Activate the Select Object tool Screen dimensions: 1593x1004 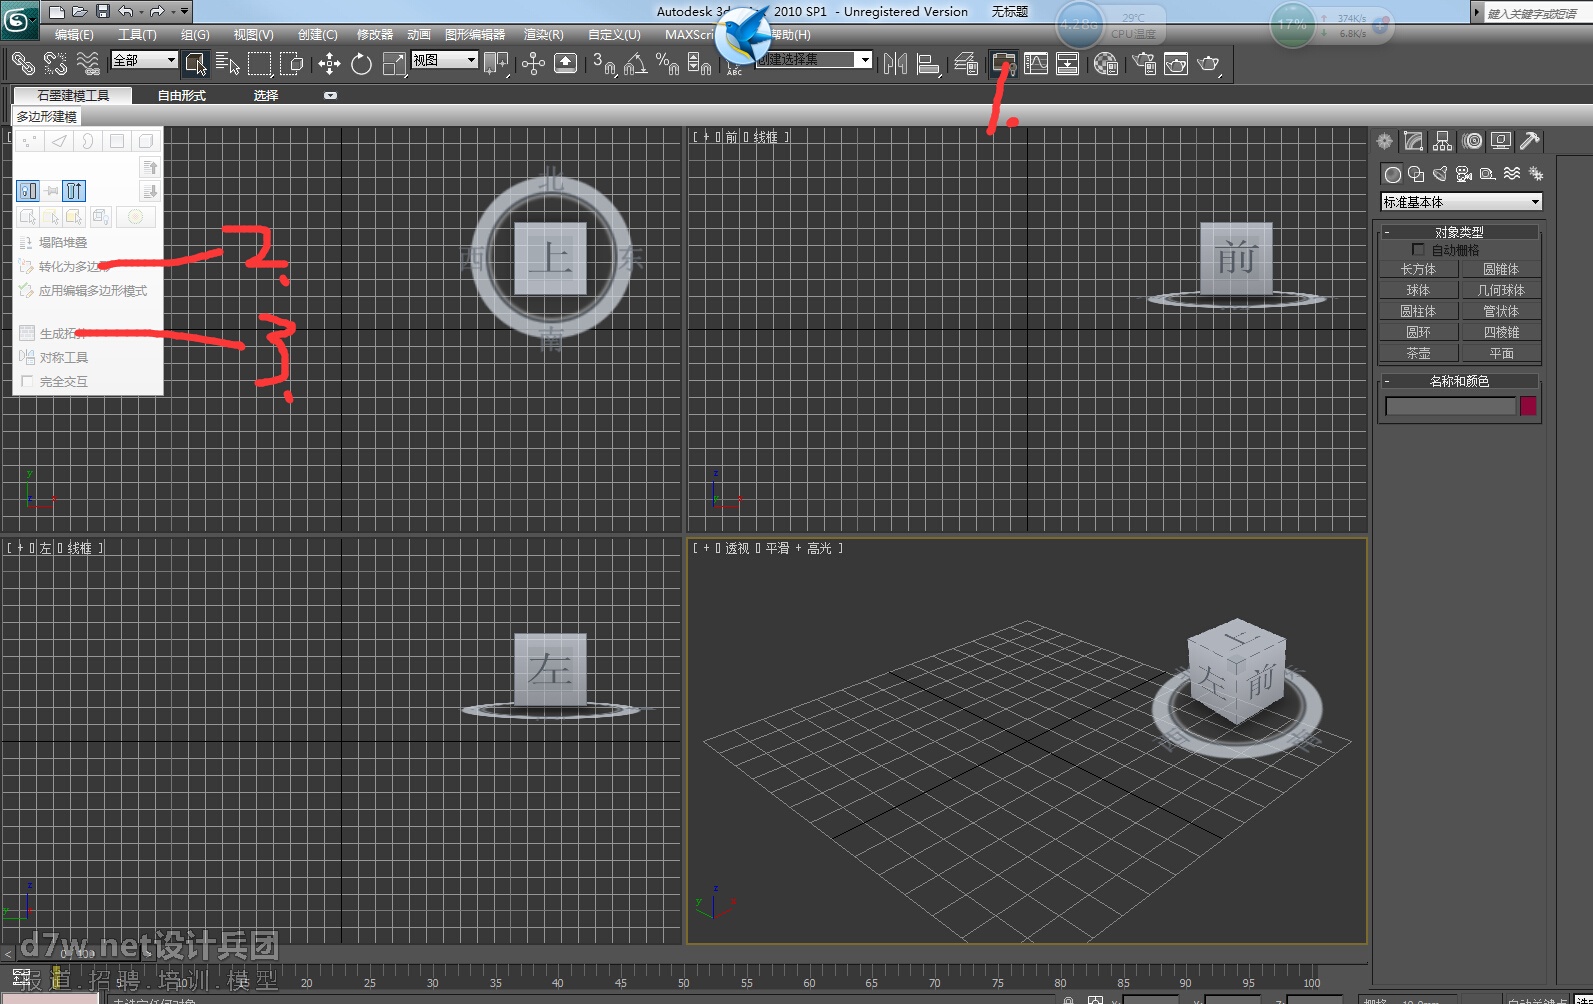pos(196,64)
